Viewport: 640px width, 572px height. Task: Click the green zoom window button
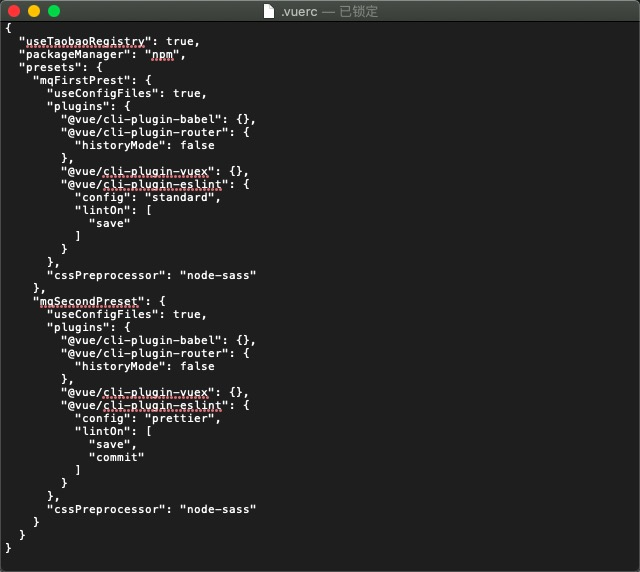pos(54,11)
